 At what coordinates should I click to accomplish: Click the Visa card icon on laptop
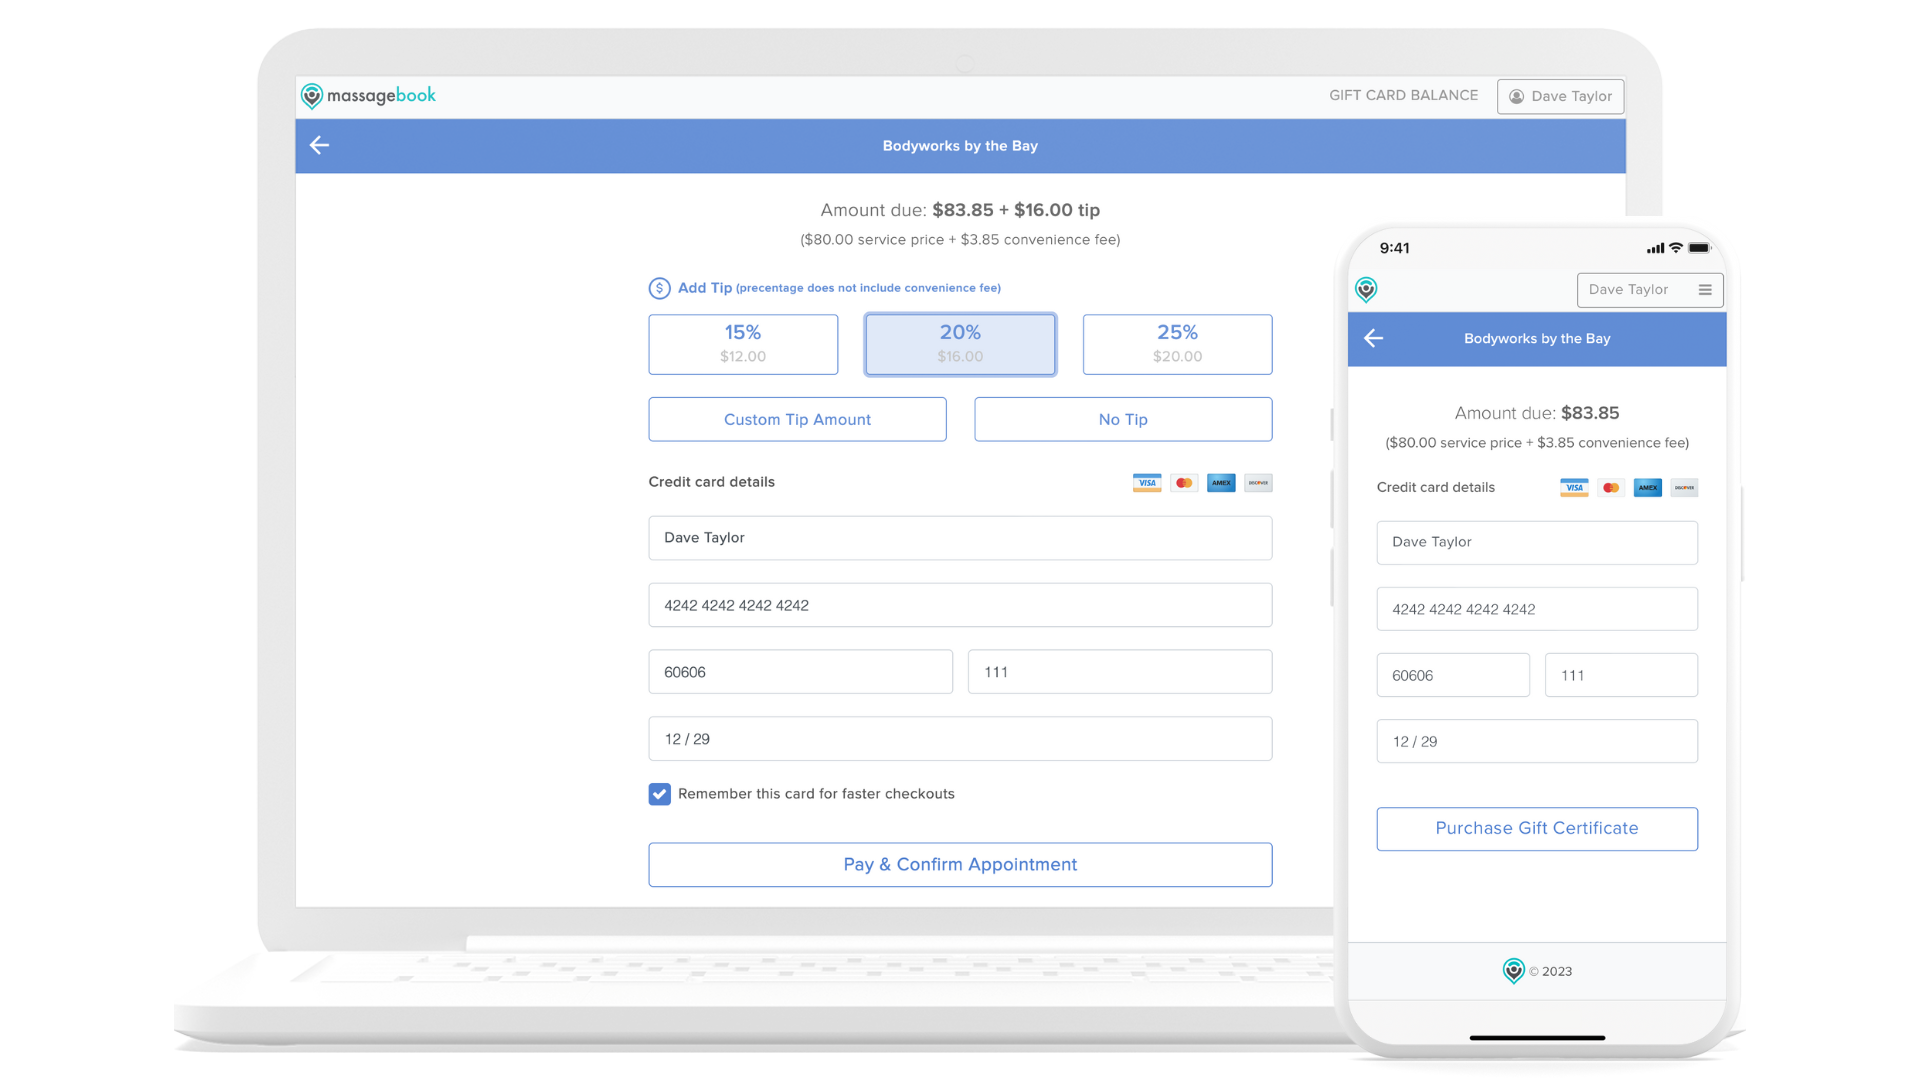[x=1147, y=483]
